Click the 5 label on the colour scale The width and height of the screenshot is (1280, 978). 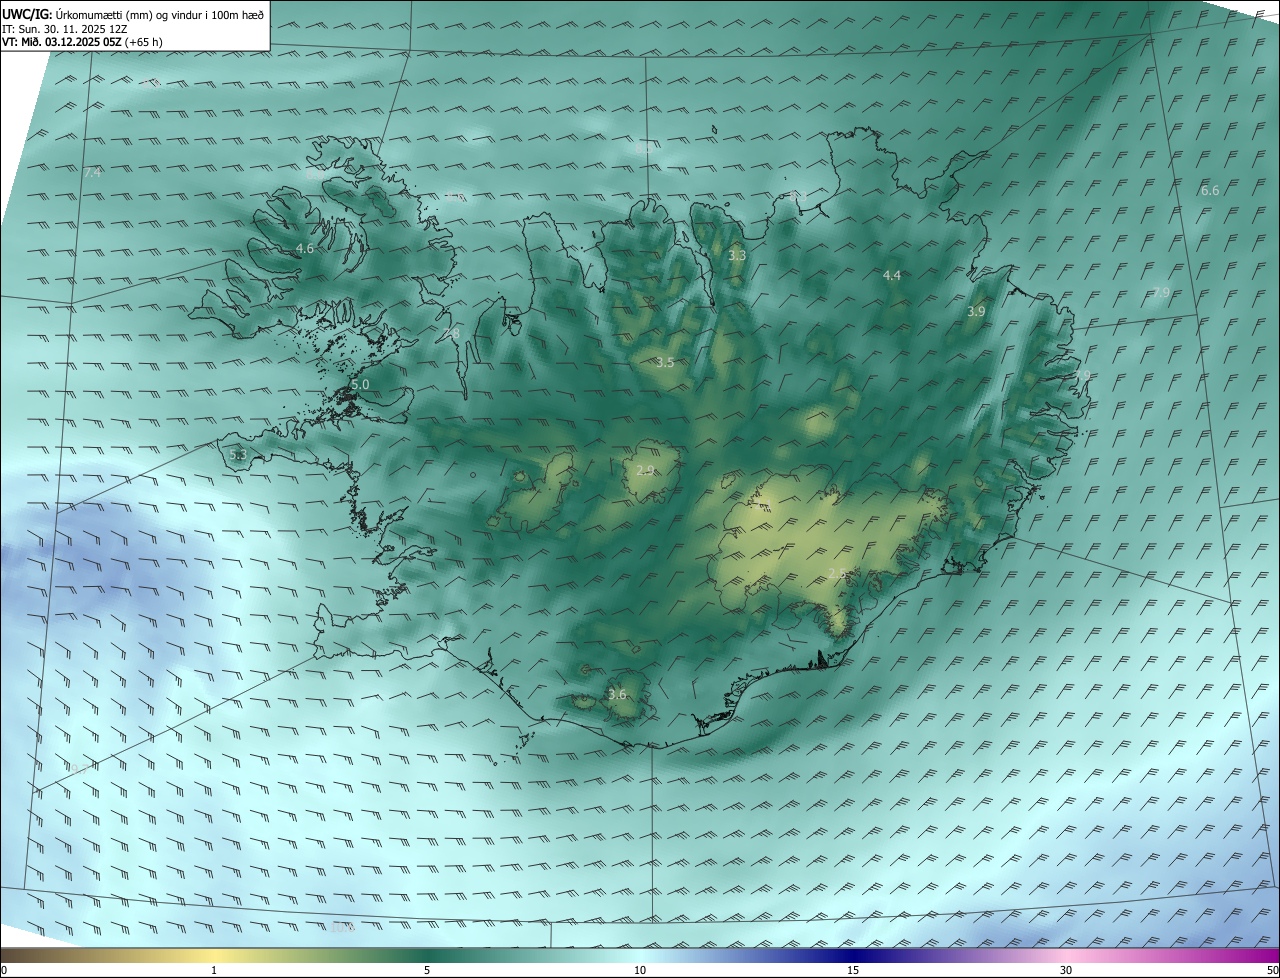coord(427,970)
